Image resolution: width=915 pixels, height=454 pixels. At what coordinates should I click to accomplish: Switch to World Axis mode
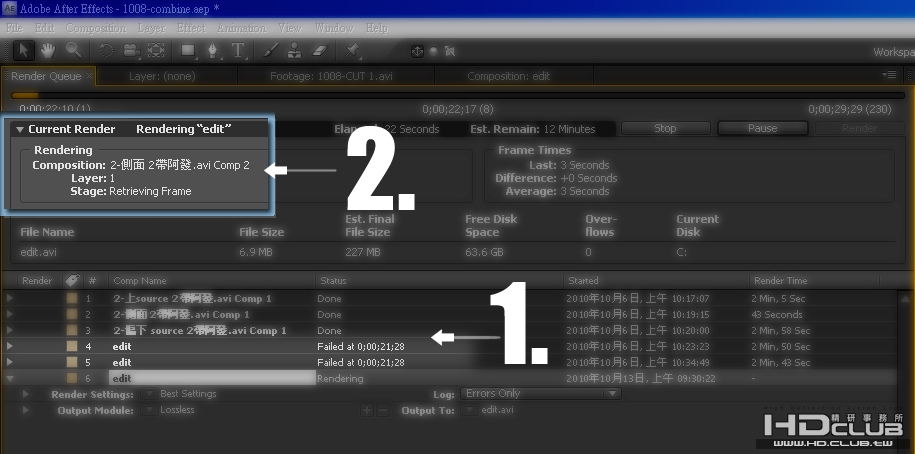pos(434,51)
